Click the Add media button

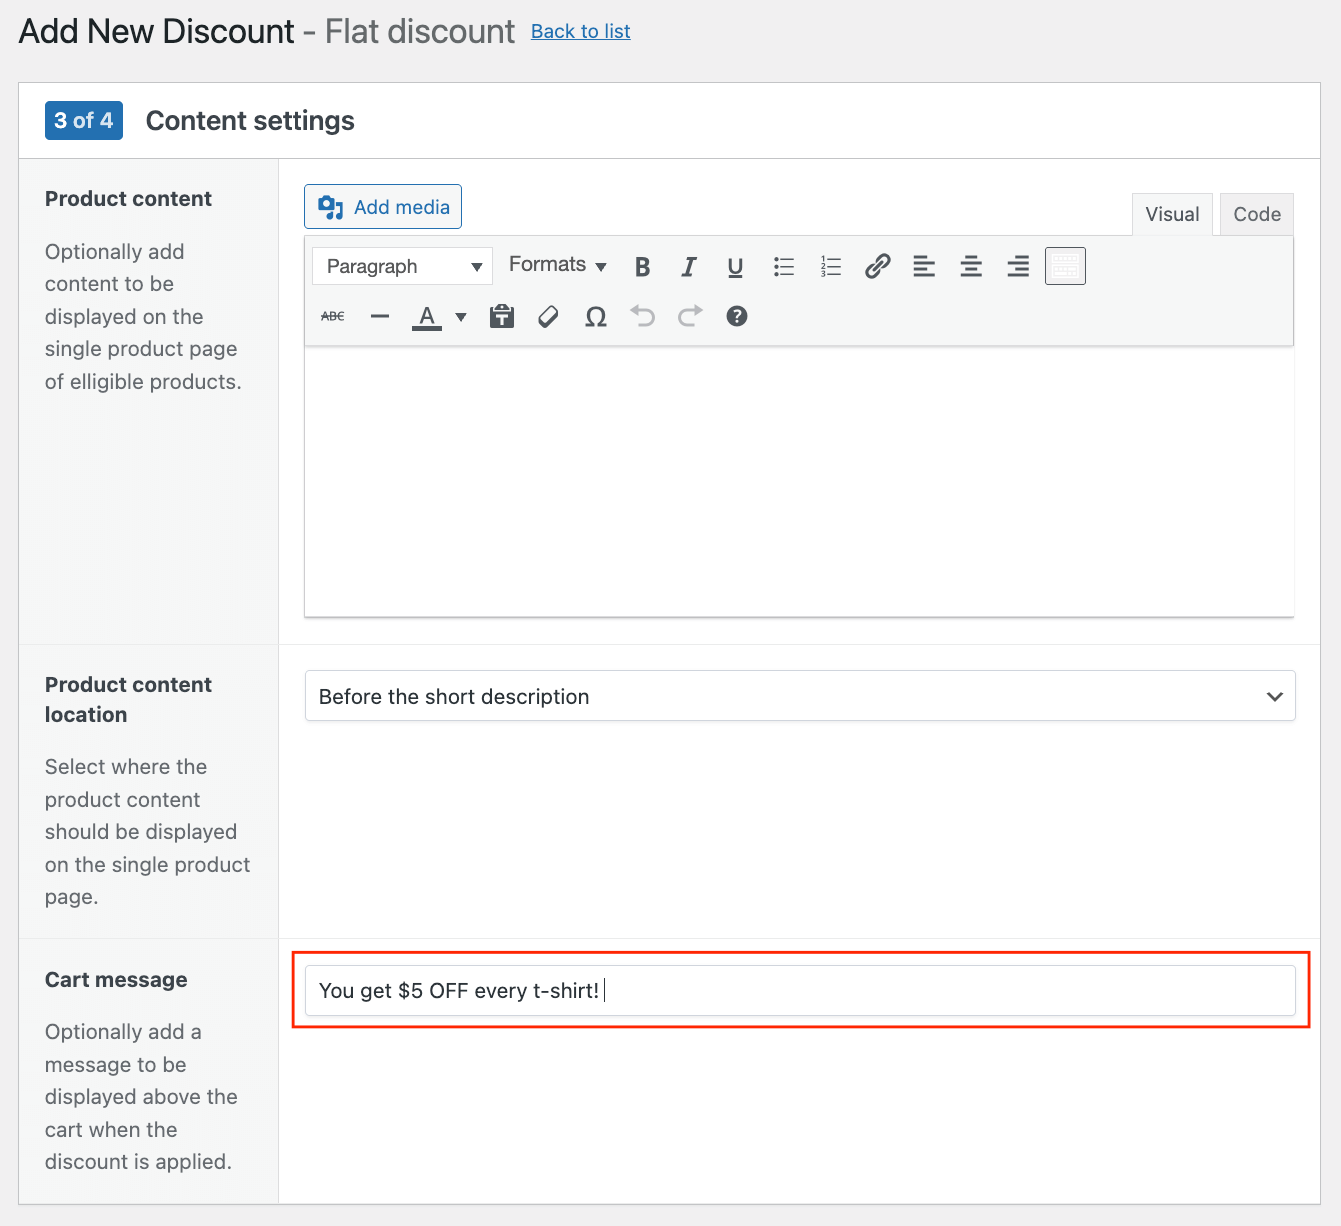pos(383,207)
